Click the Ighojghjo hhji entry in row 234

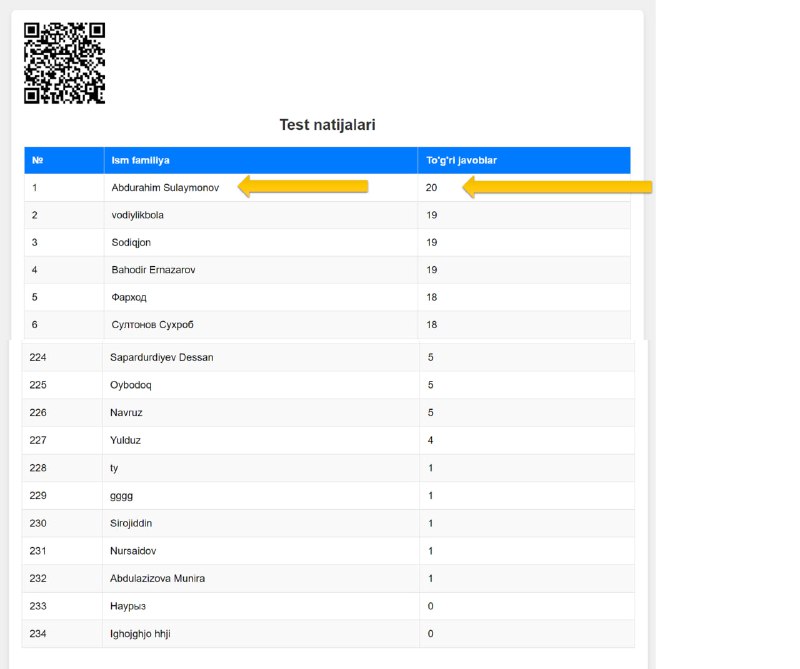tap(140, 634)
